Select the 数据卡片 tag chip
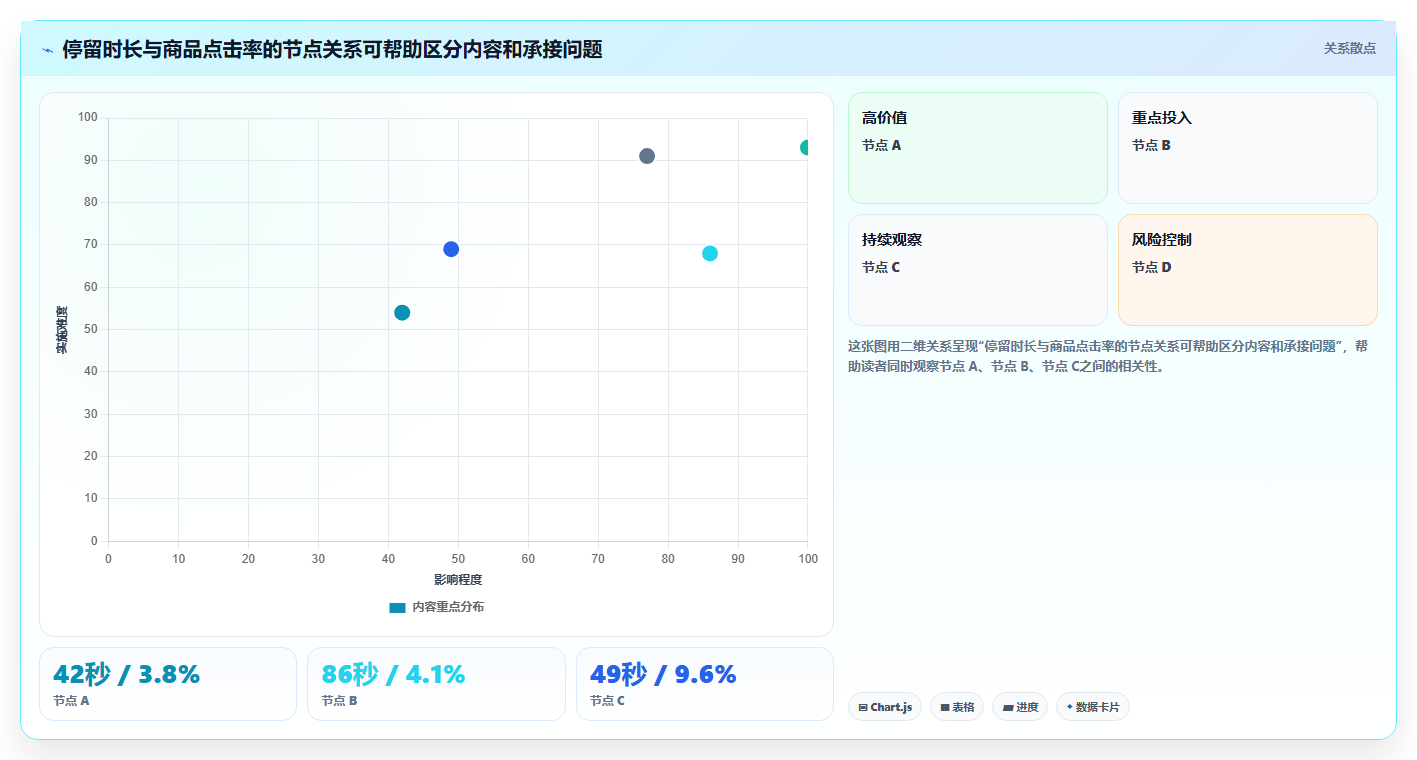Viewport: 1417px width, 760px height. pyautogui.click(x=1093, y=707)
